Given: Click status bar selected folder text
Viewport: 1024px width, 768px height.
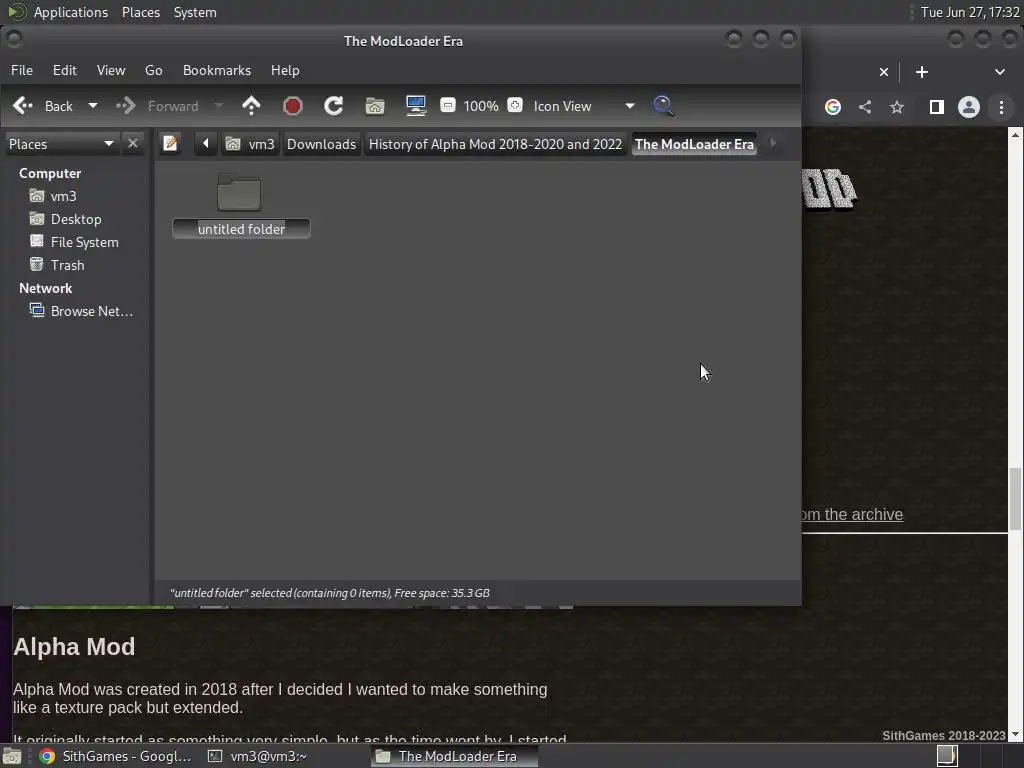Looking at the screenshot, I should pyautogui.click(x=329, y=593).
